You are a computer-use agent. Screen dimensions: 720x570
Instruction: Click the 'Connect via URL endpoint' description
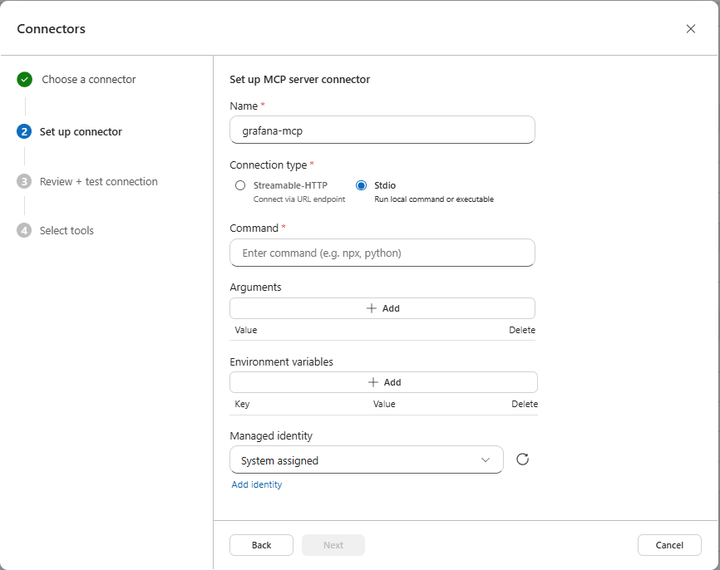299,199
